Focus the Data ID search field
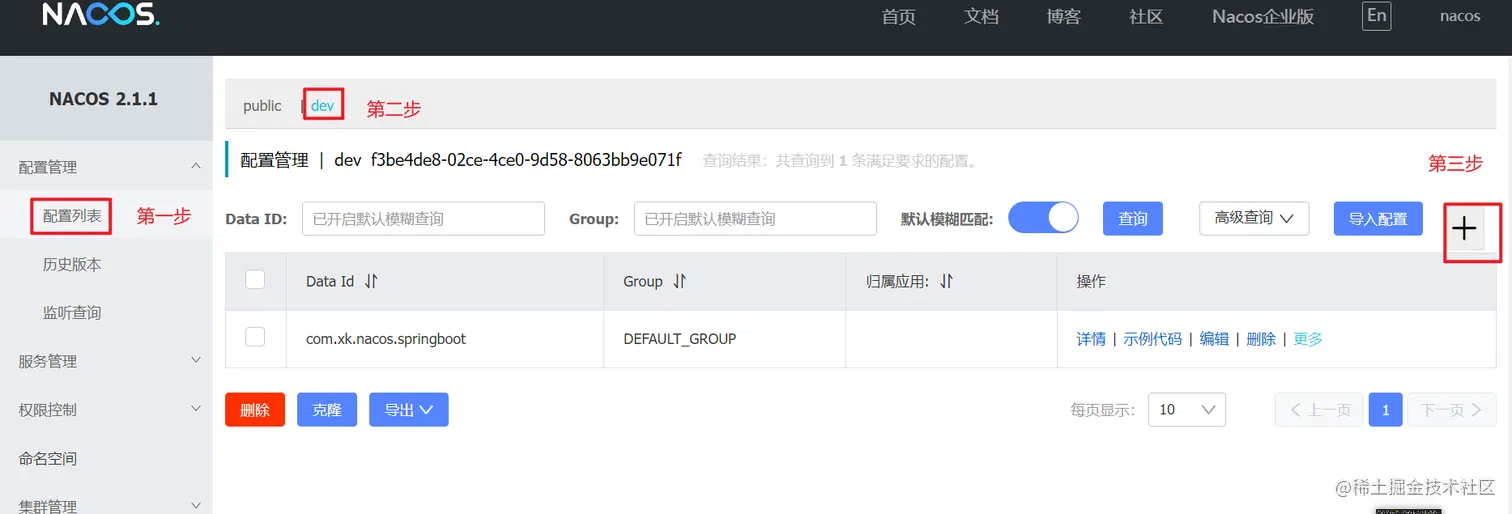 point(423,218)
